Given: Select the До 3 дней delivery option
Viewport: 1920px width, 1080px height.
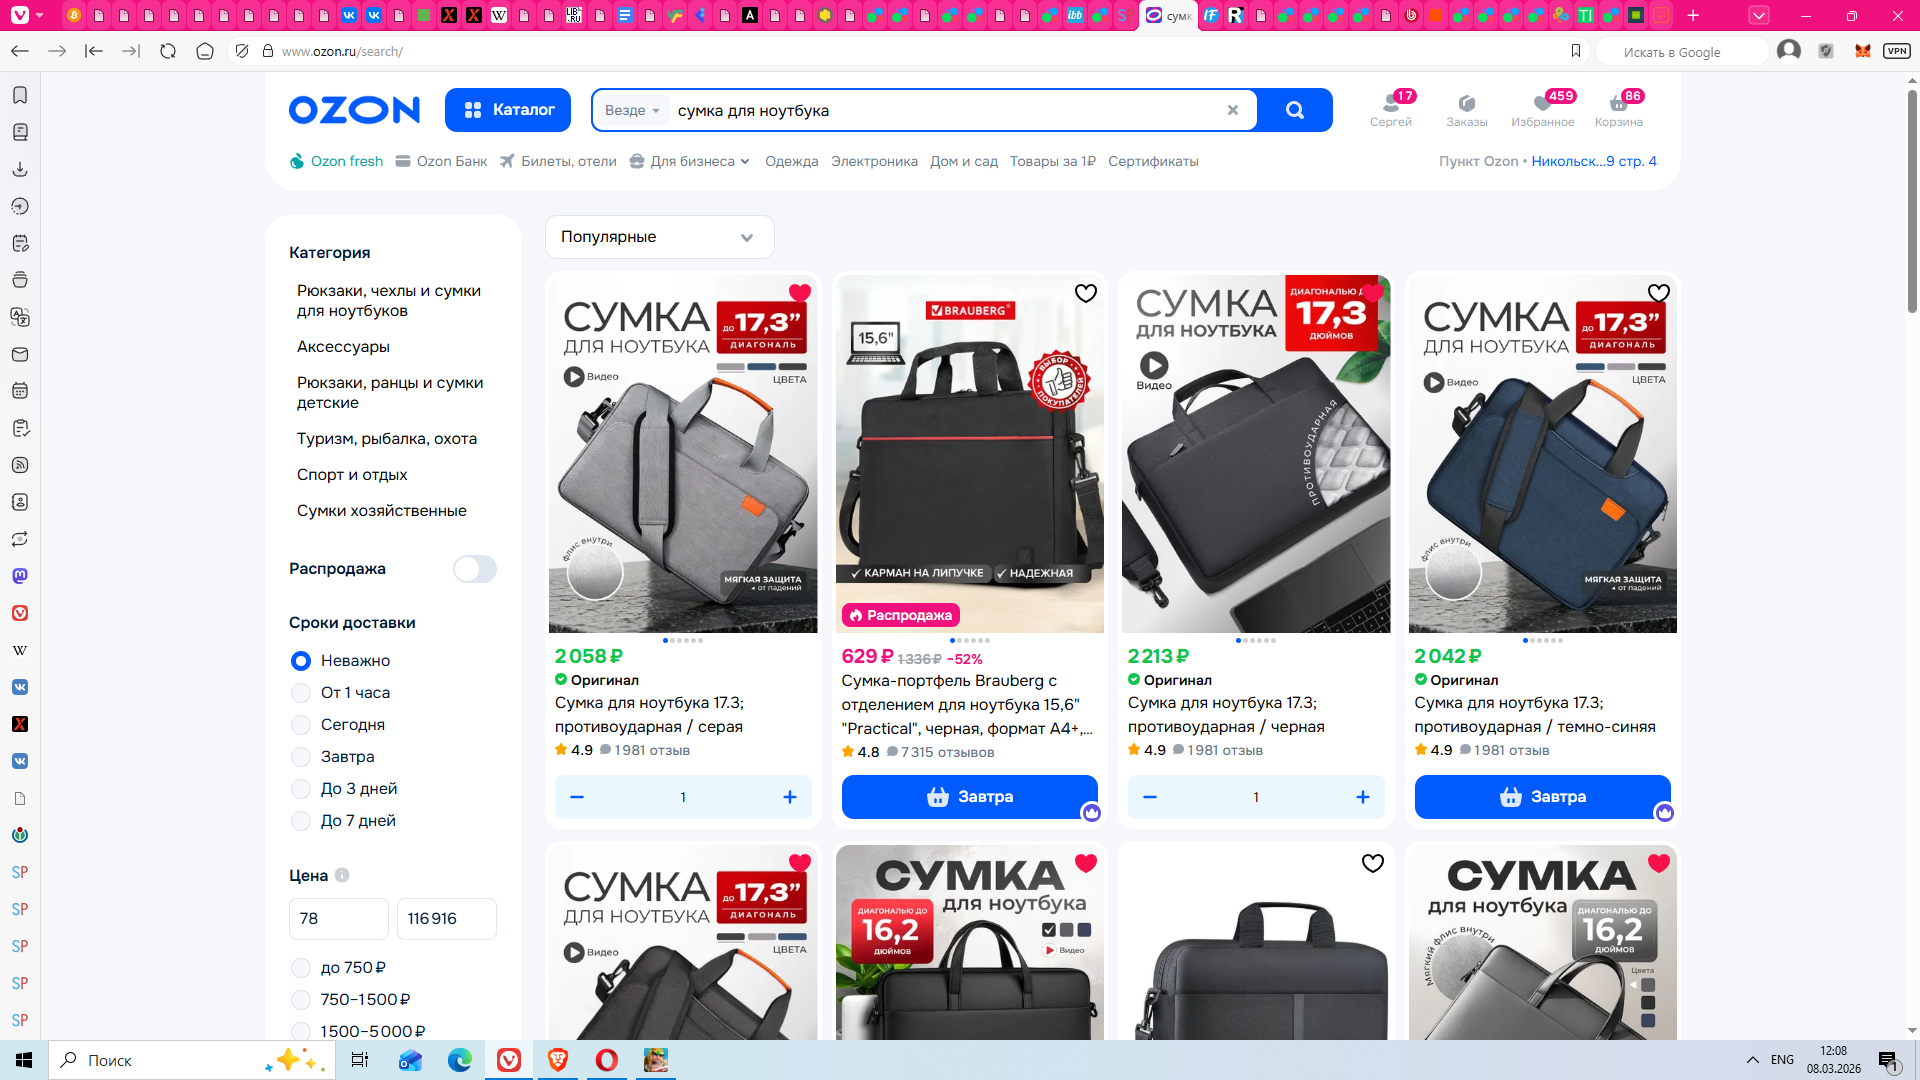Looking at the screenshot, I should click(x=300, y=789).
